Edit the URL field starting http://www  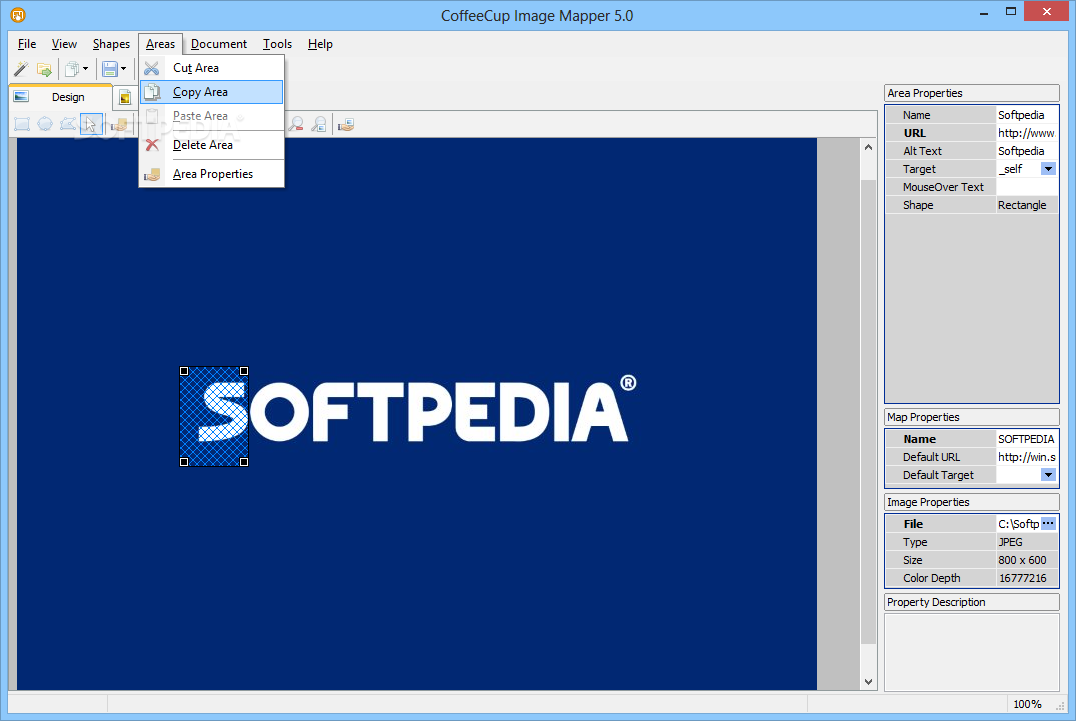point(1027,133)
